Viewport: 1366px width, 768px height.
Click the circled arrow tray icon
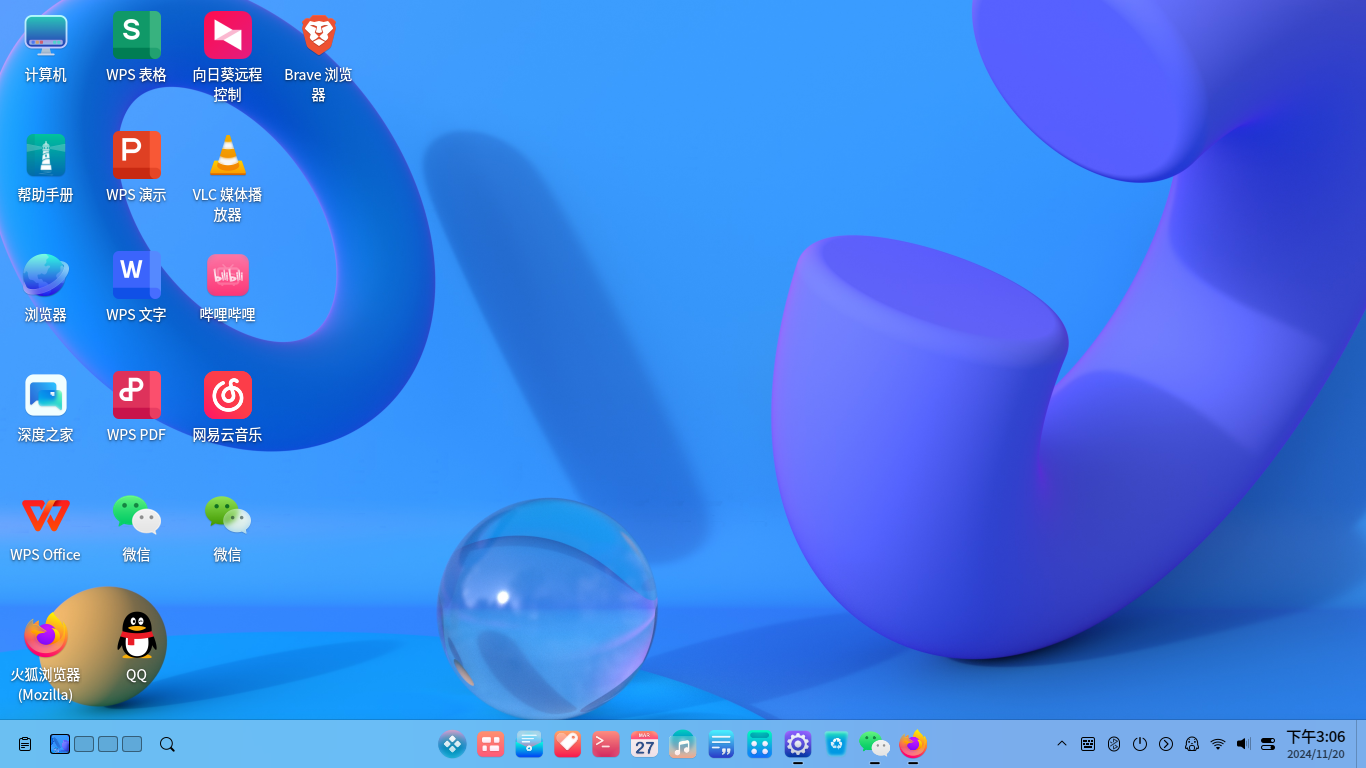point(1166,744)
